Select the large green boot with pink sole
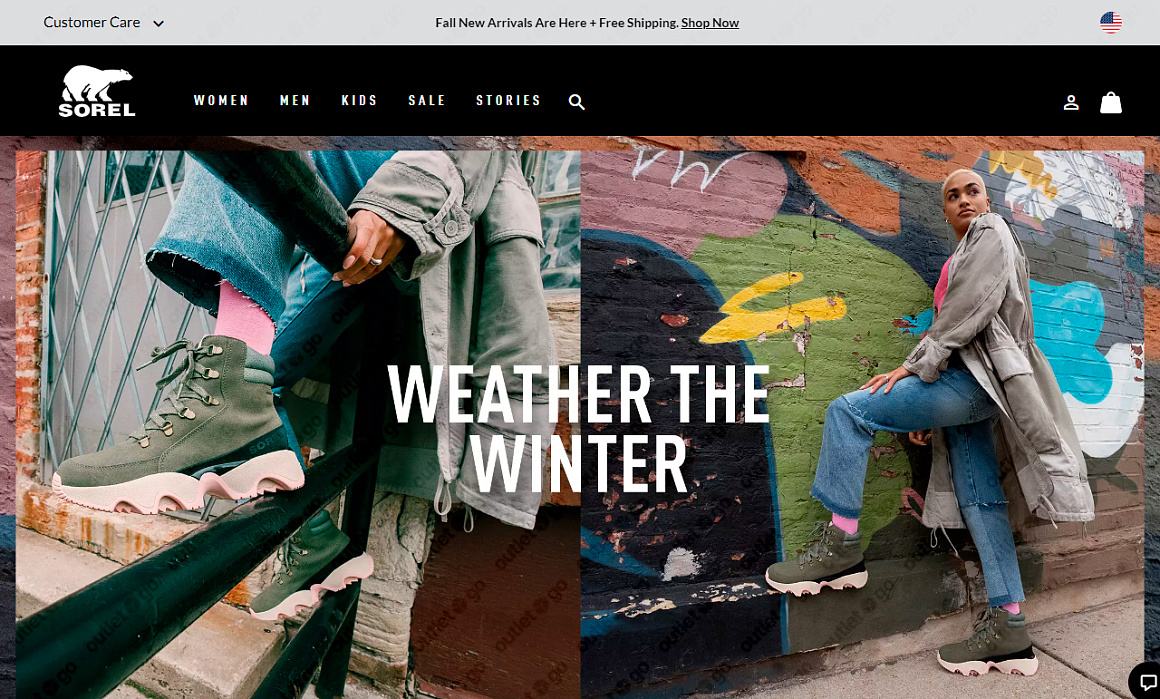 tap(178, 425)
